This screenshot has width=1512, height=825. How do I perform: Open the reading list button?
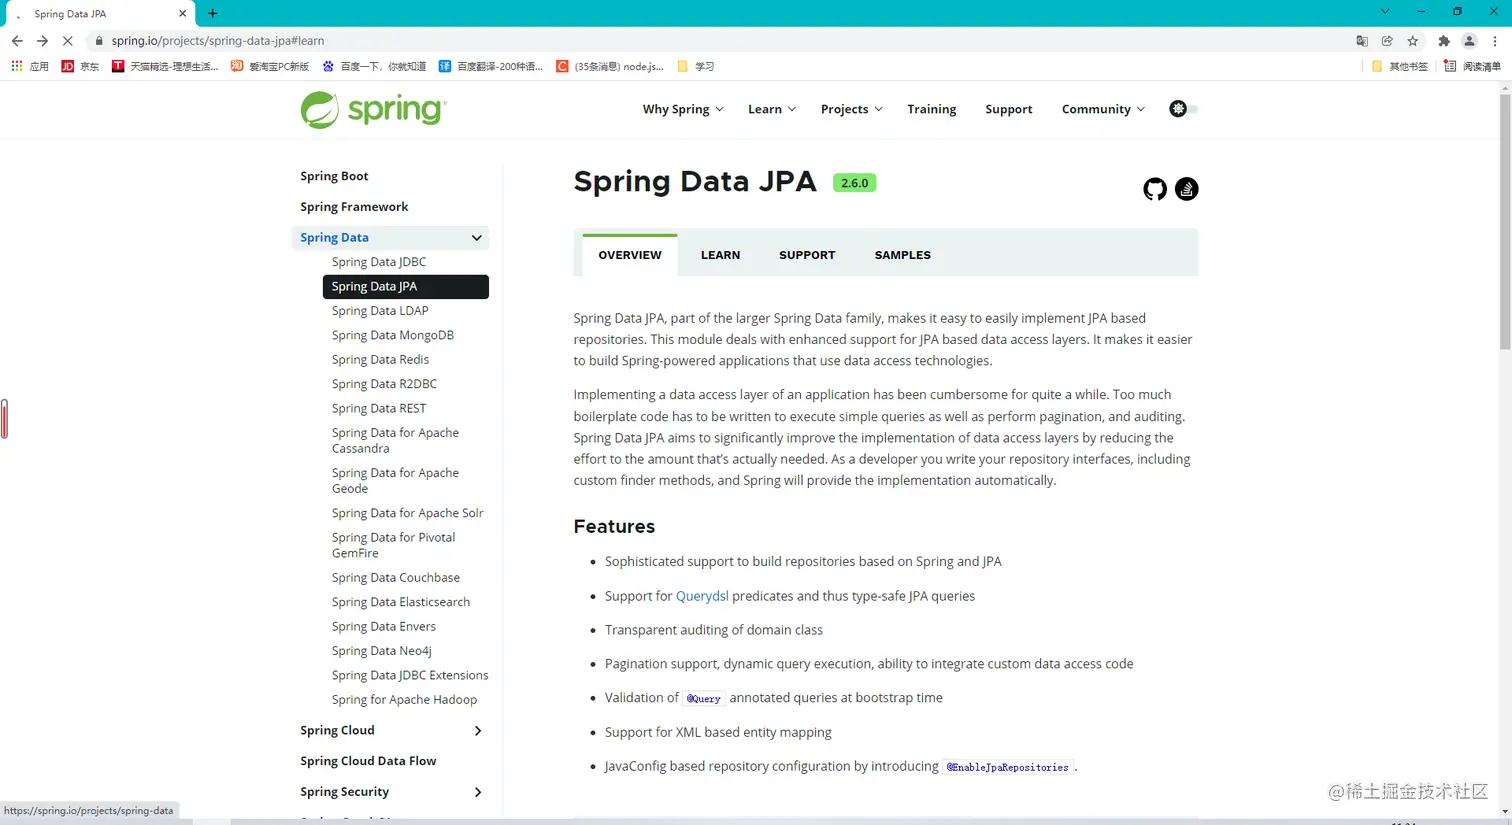pos(1472,66)
